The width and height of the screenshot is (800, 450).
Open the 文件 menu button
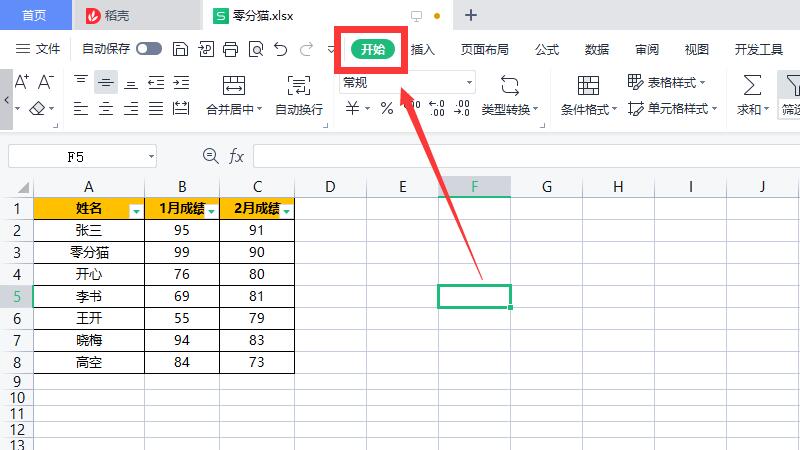[40, 49]
